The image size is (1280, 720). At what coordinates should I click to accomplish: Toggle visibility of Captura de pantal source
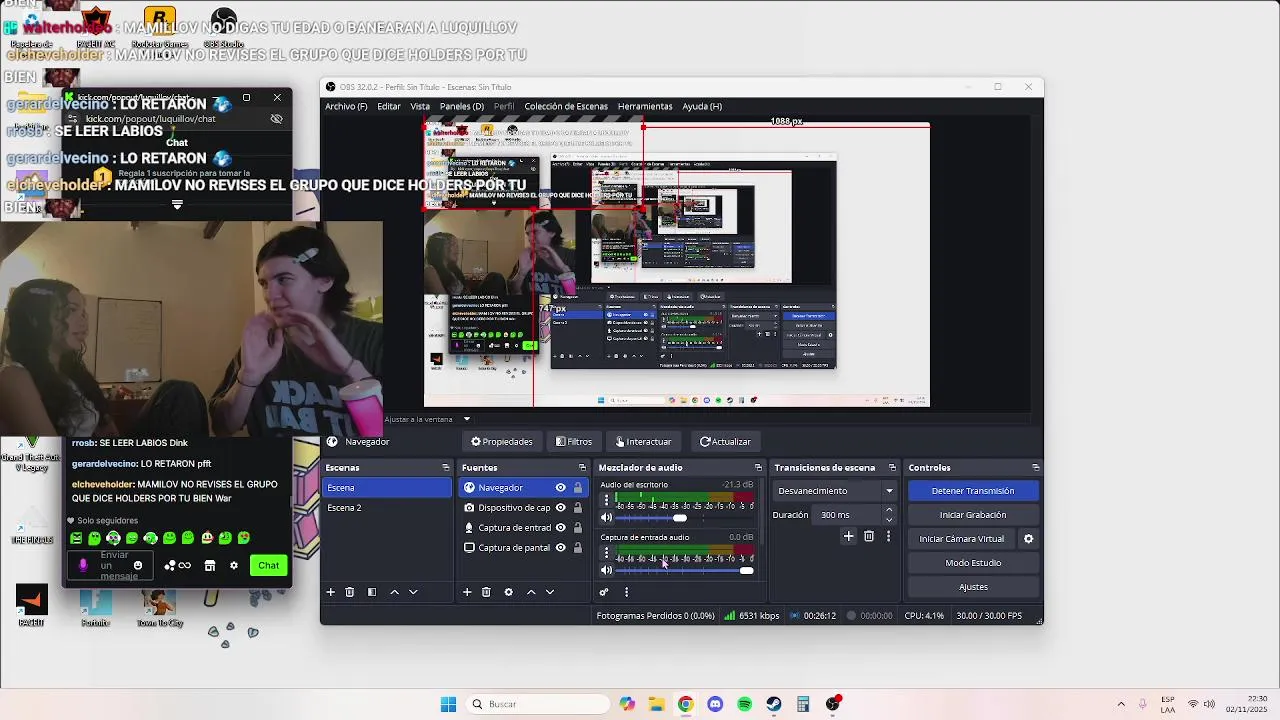tap(560, 548)
